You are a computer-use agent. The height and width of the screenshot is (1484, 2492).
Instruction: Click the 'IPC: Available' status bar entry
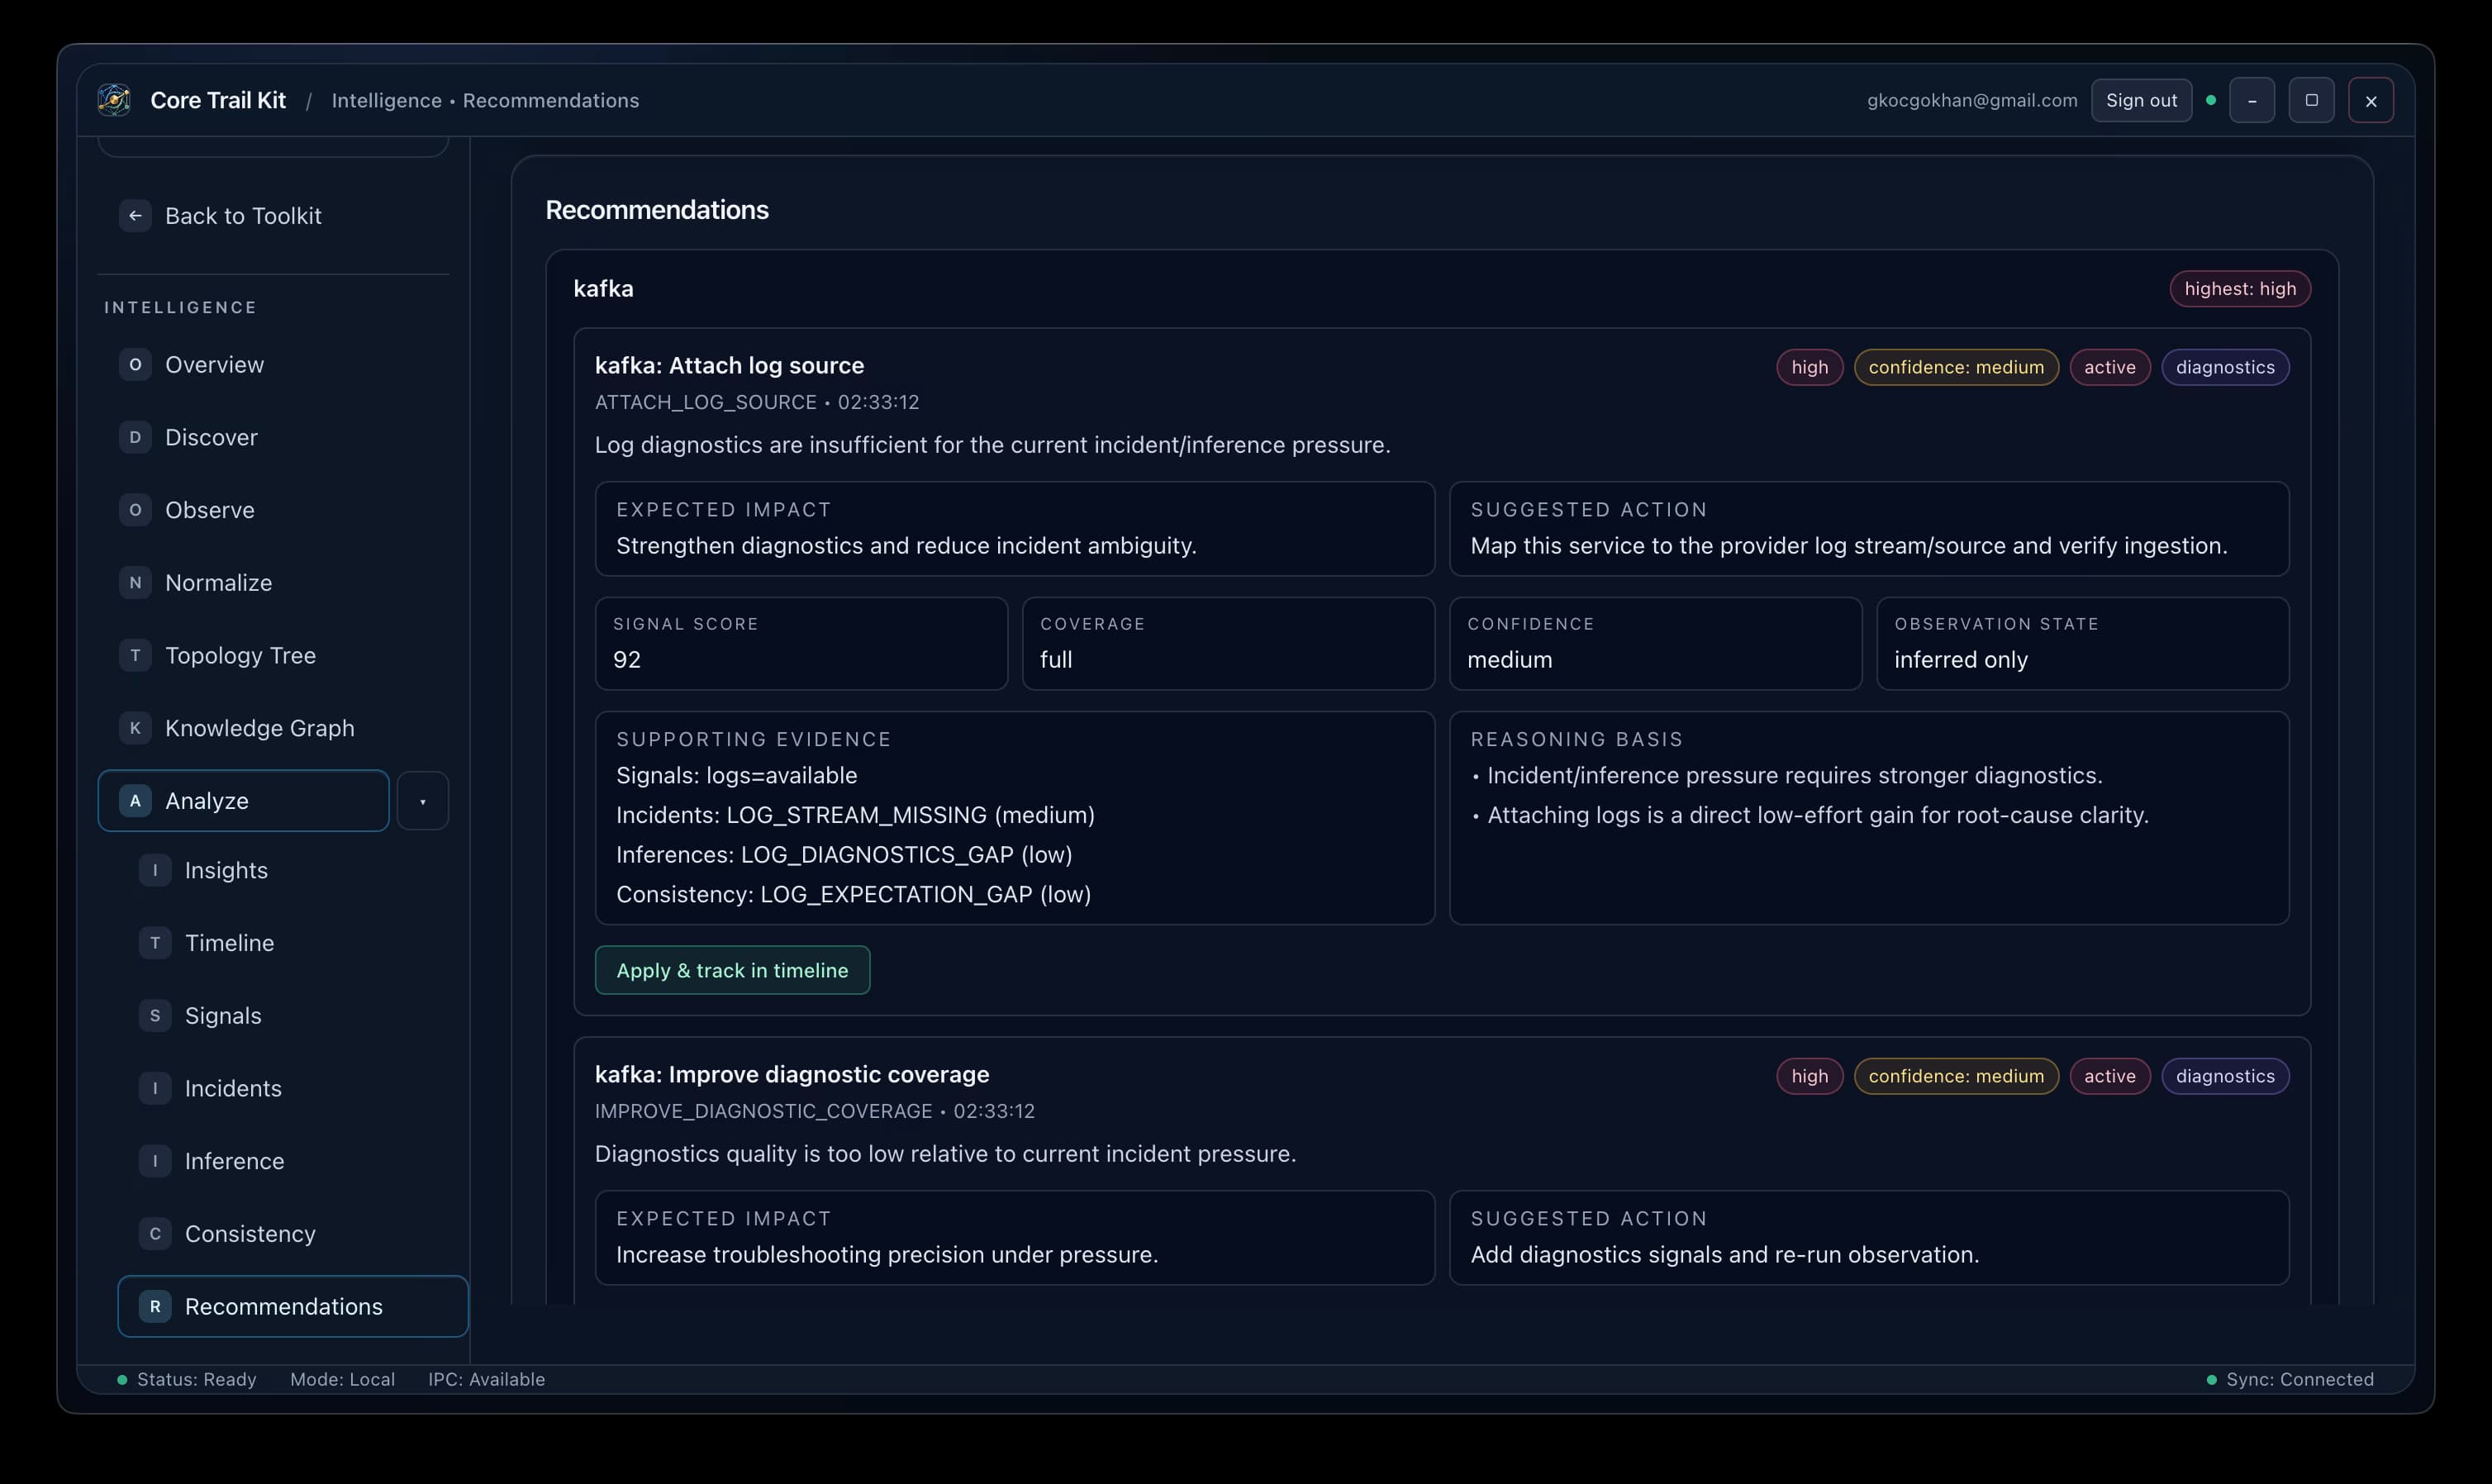click(487, 1380)
